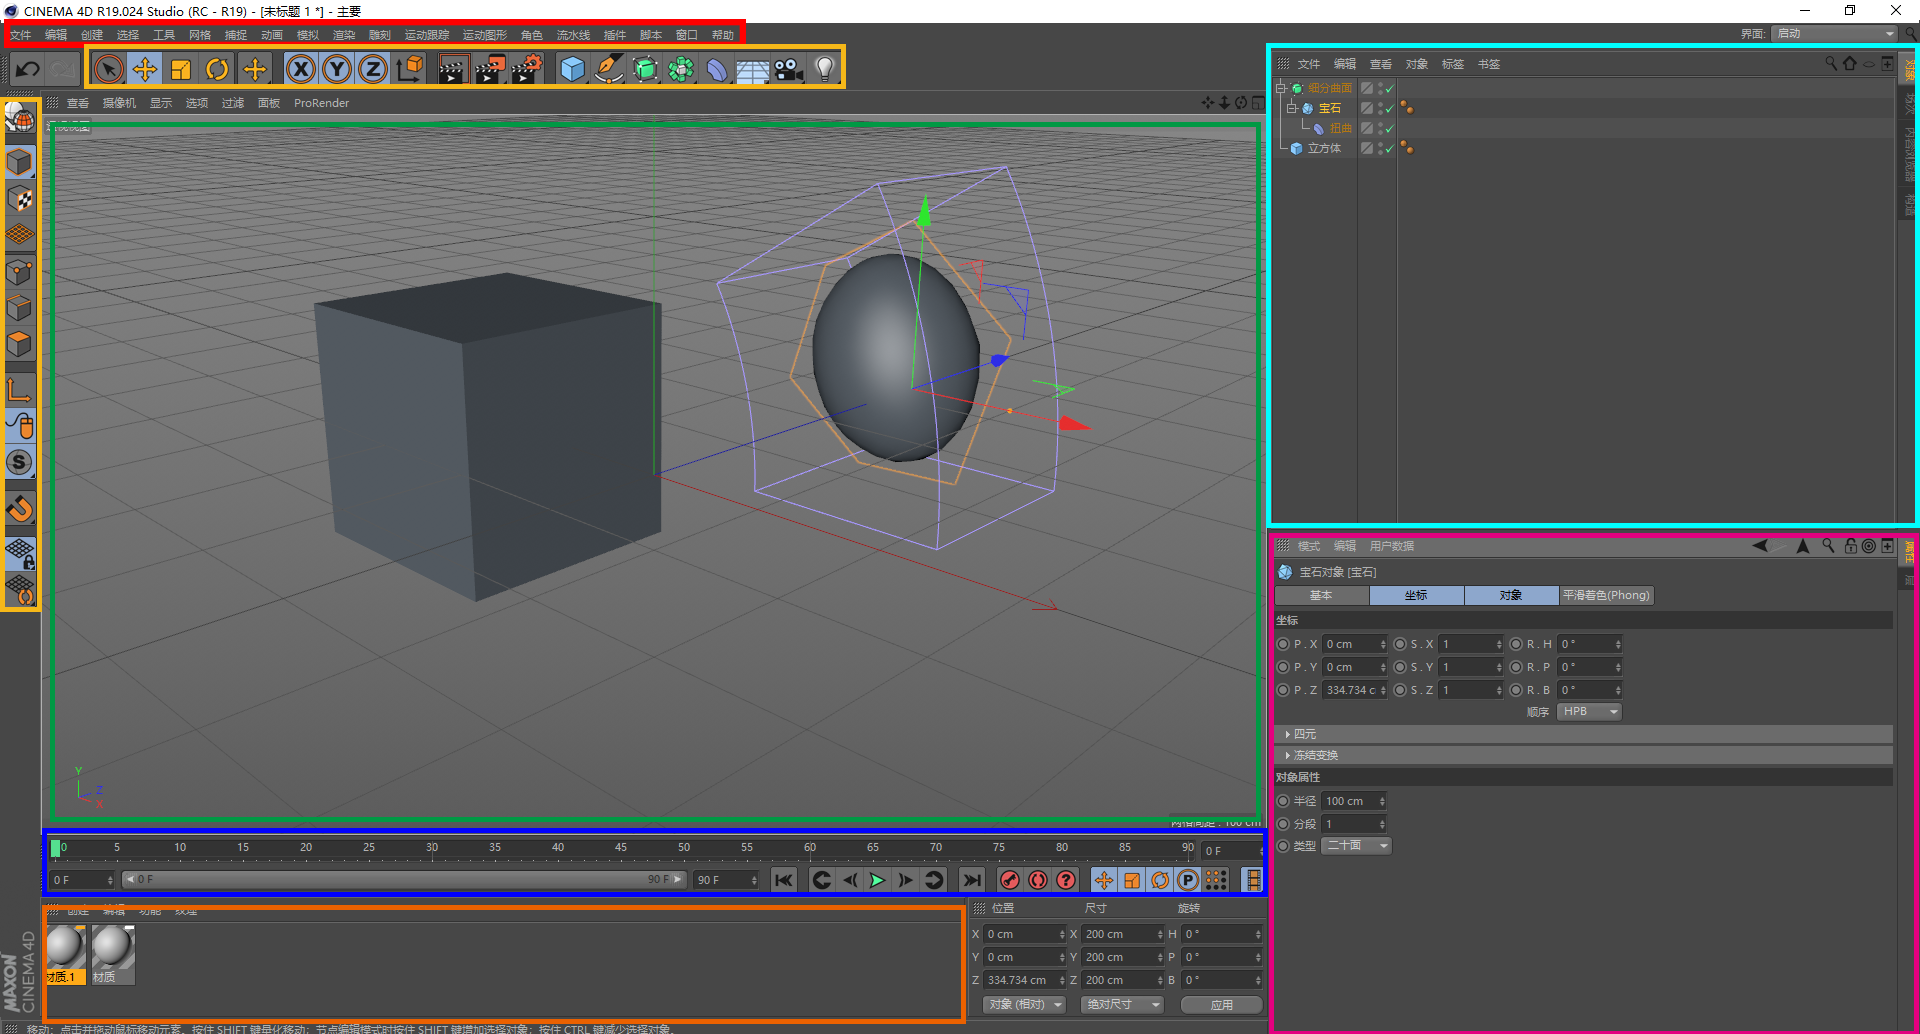This screenshot has height=1034, width=1920.
Task: Select edges mode in left toolbar
Action: click(20, 308)
